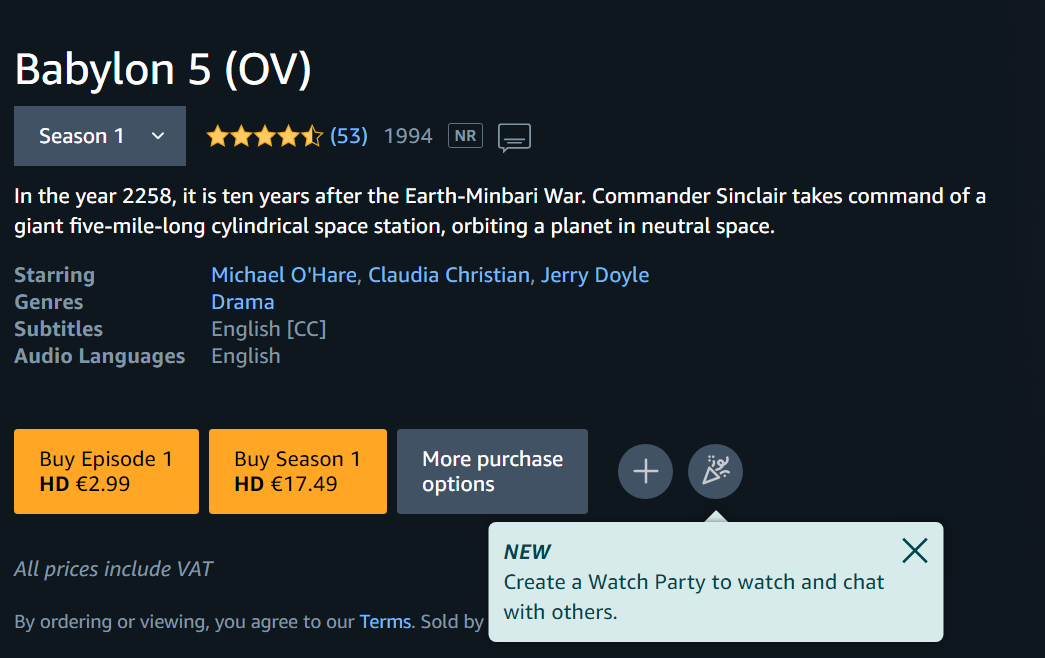
Task: Open Claudia Christian's actor page
Action: coord(449,275)
